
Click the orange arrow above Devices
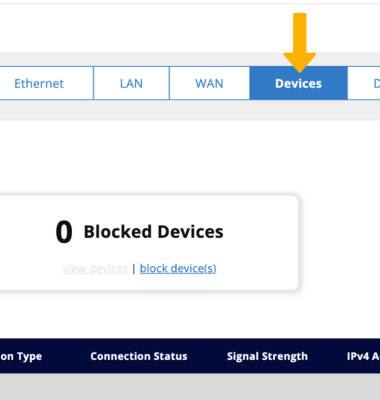[x=299, y=42]
